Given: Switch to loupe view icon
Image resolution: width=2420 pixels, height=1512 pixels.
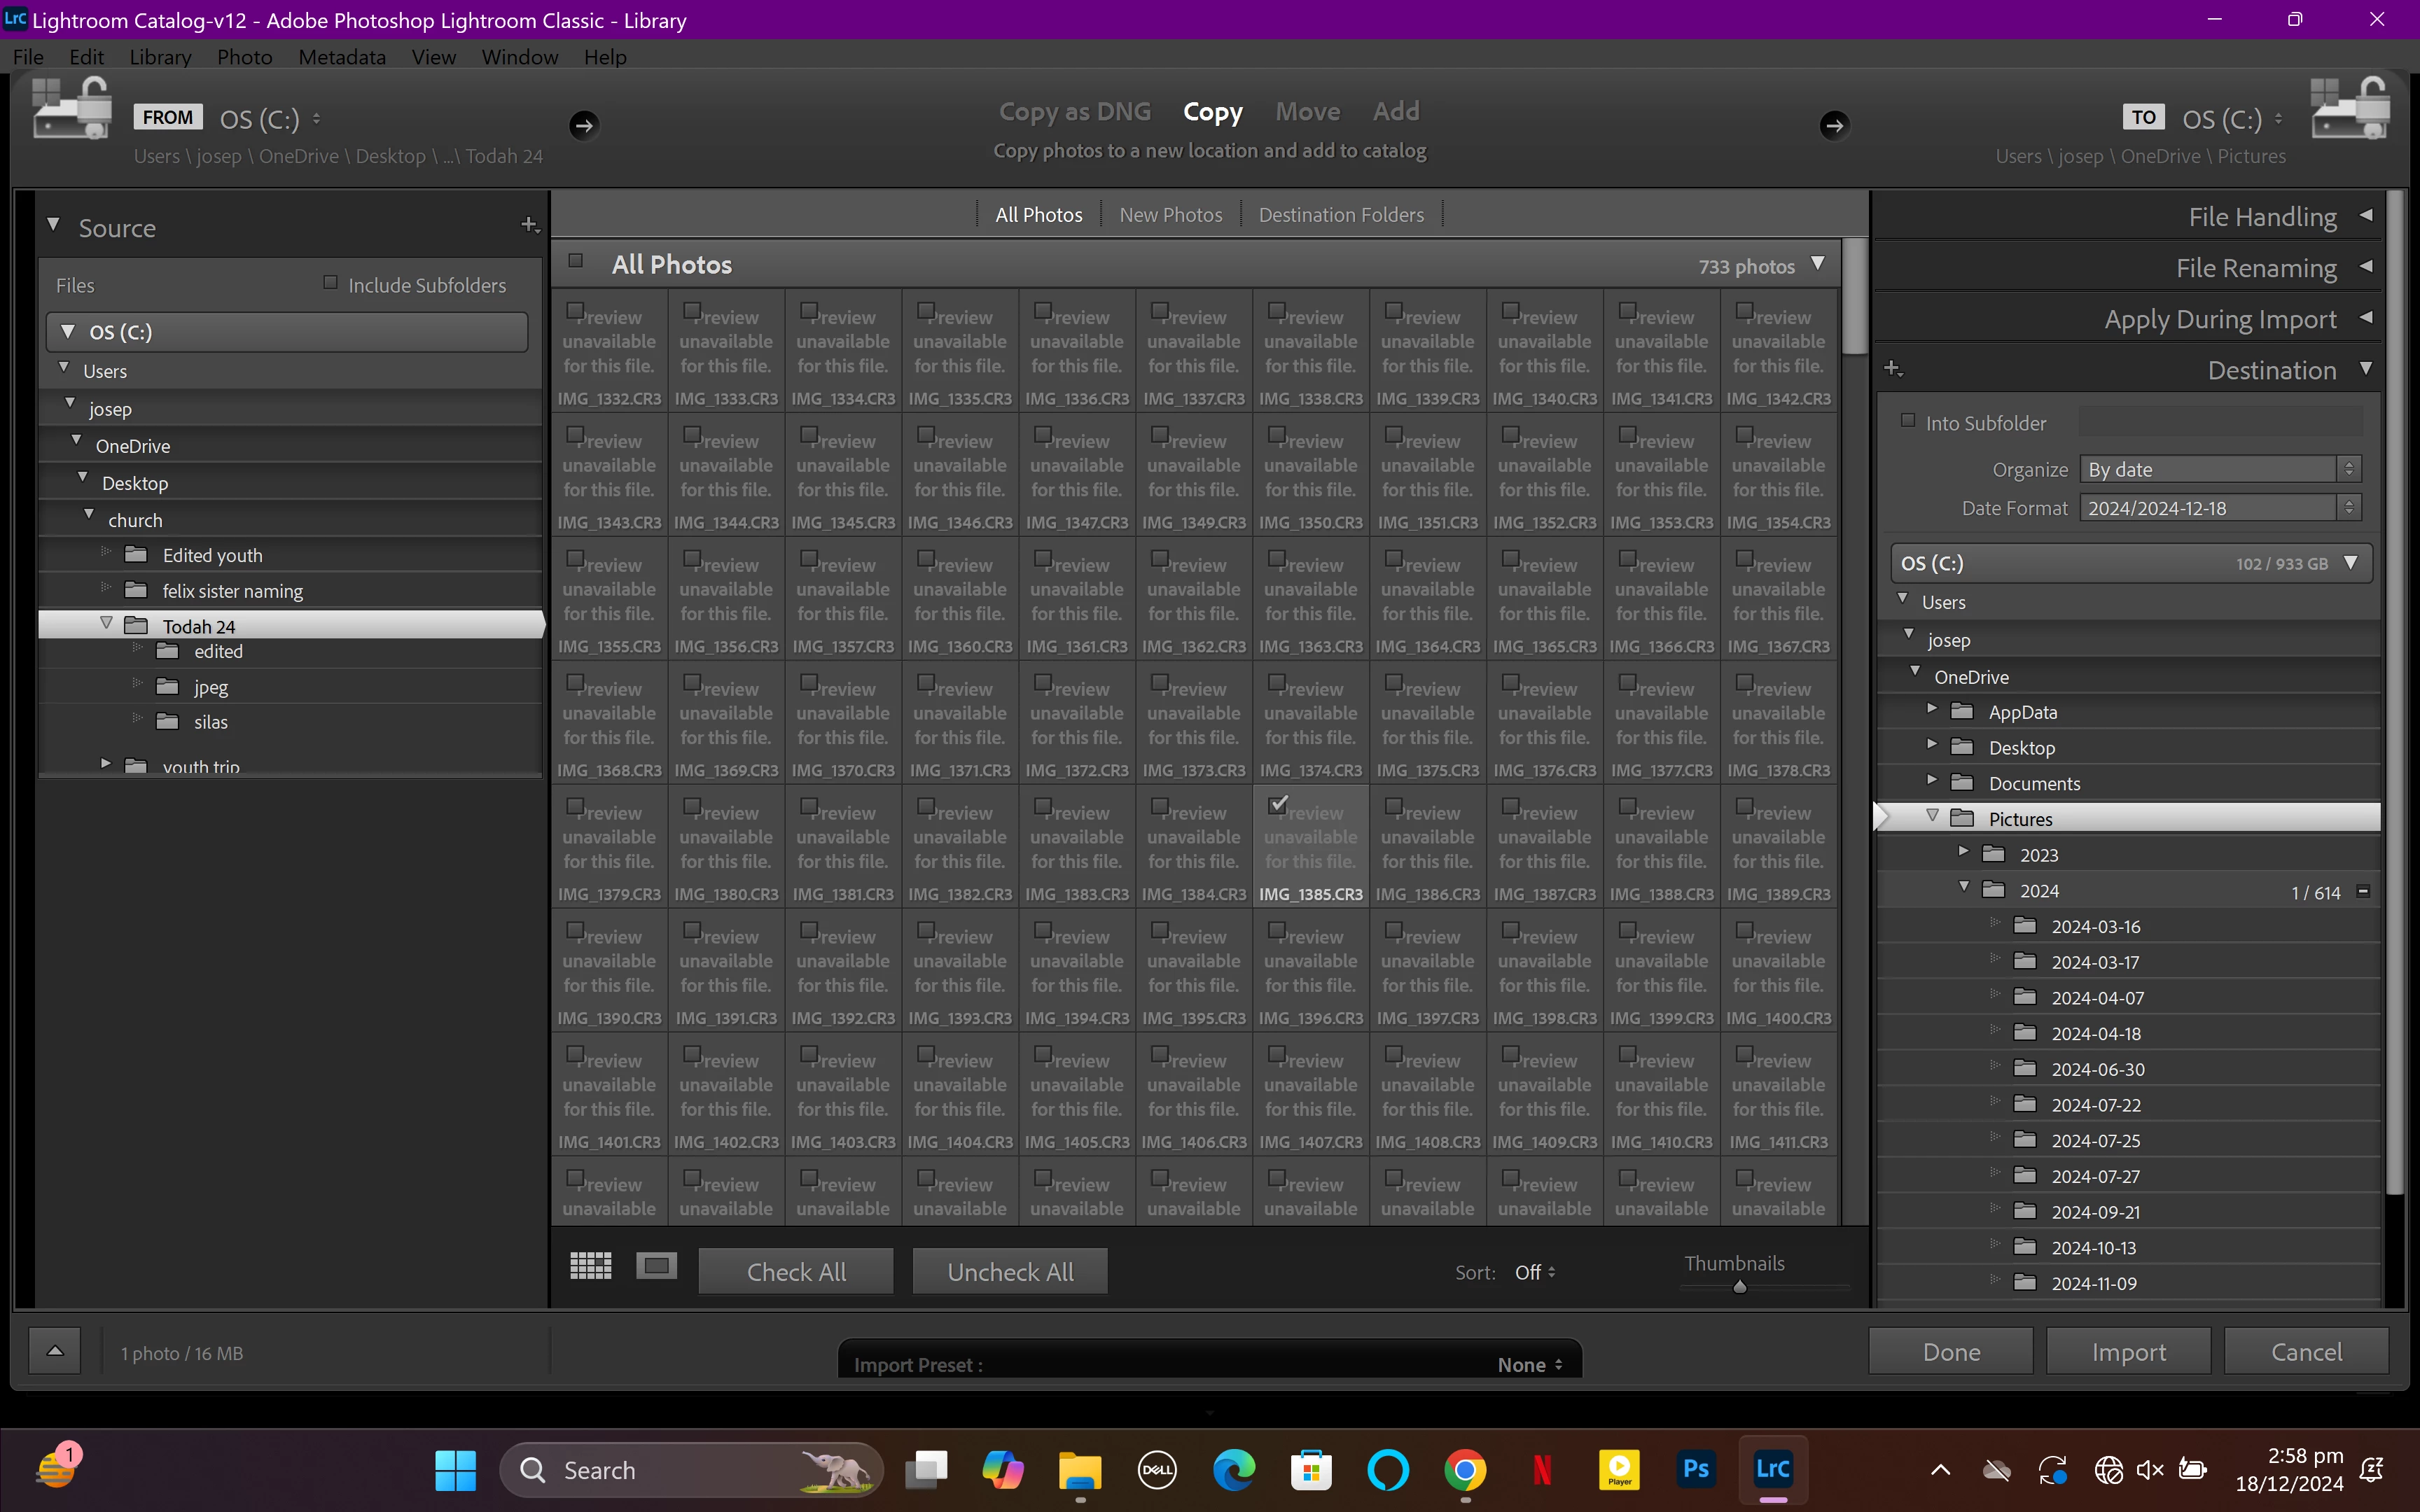Looking at the screenshot, I should click(x=657, y=1266).
